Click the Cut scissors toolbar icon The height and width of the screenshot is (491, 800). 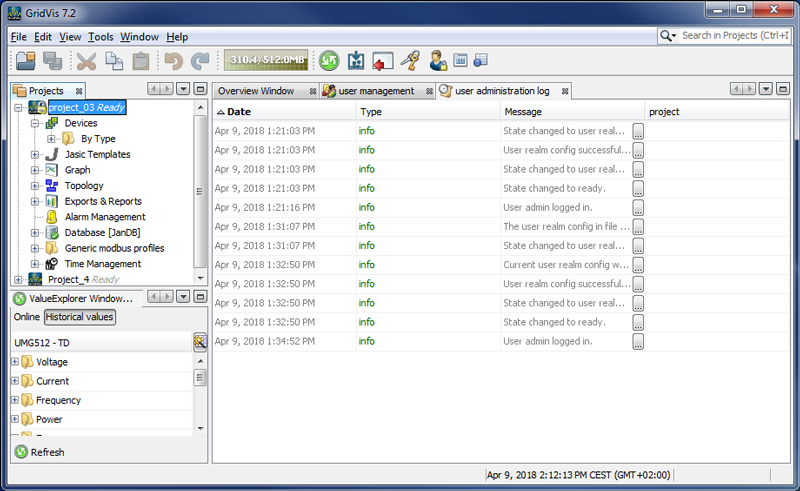(87, 61)
